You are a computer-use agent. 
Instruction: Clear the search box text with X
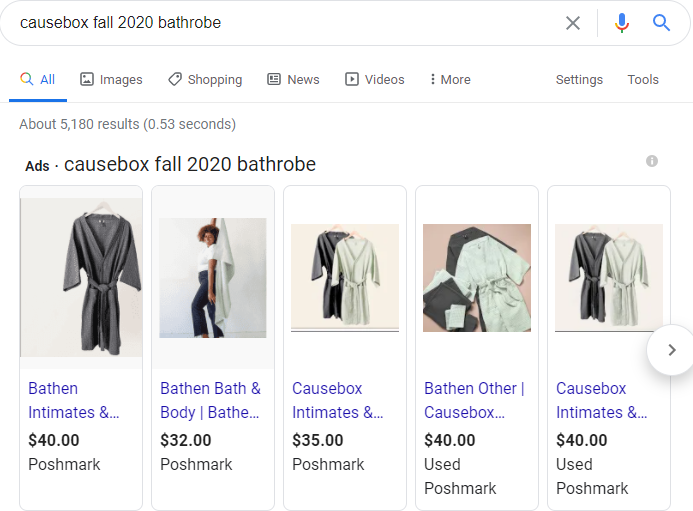coord(573,23)
